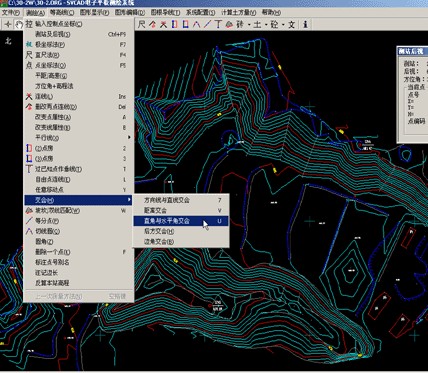
Task: Click the 土 earth structure toolbar icon
Action: (257, 24)
